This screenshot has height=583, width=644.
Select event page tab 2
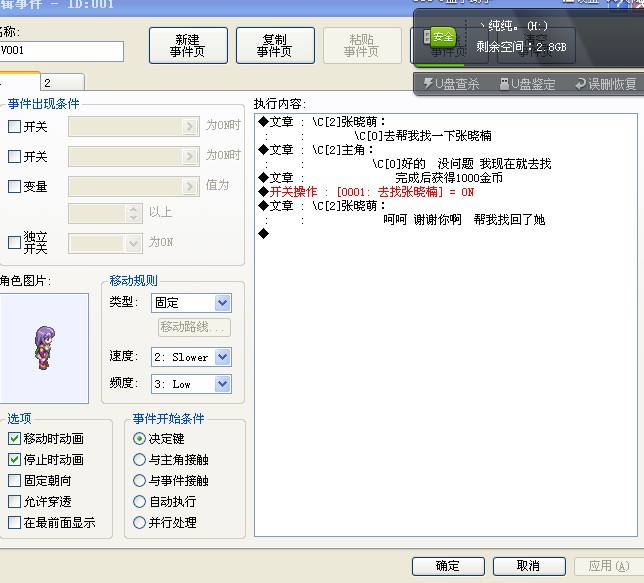63,82
